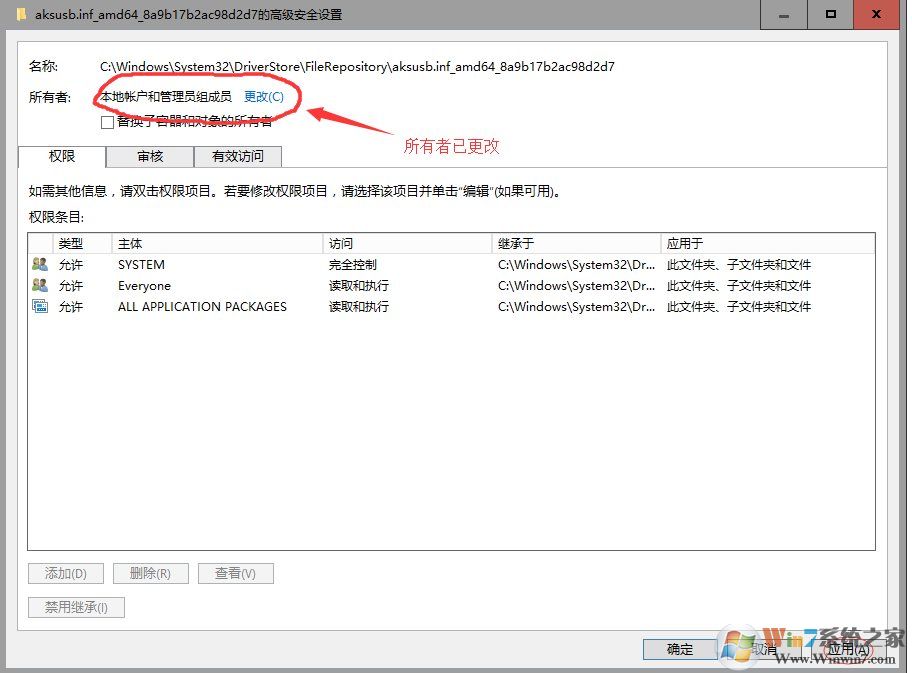
Task: Select the 权限 tab
Action: pos(62,156)
